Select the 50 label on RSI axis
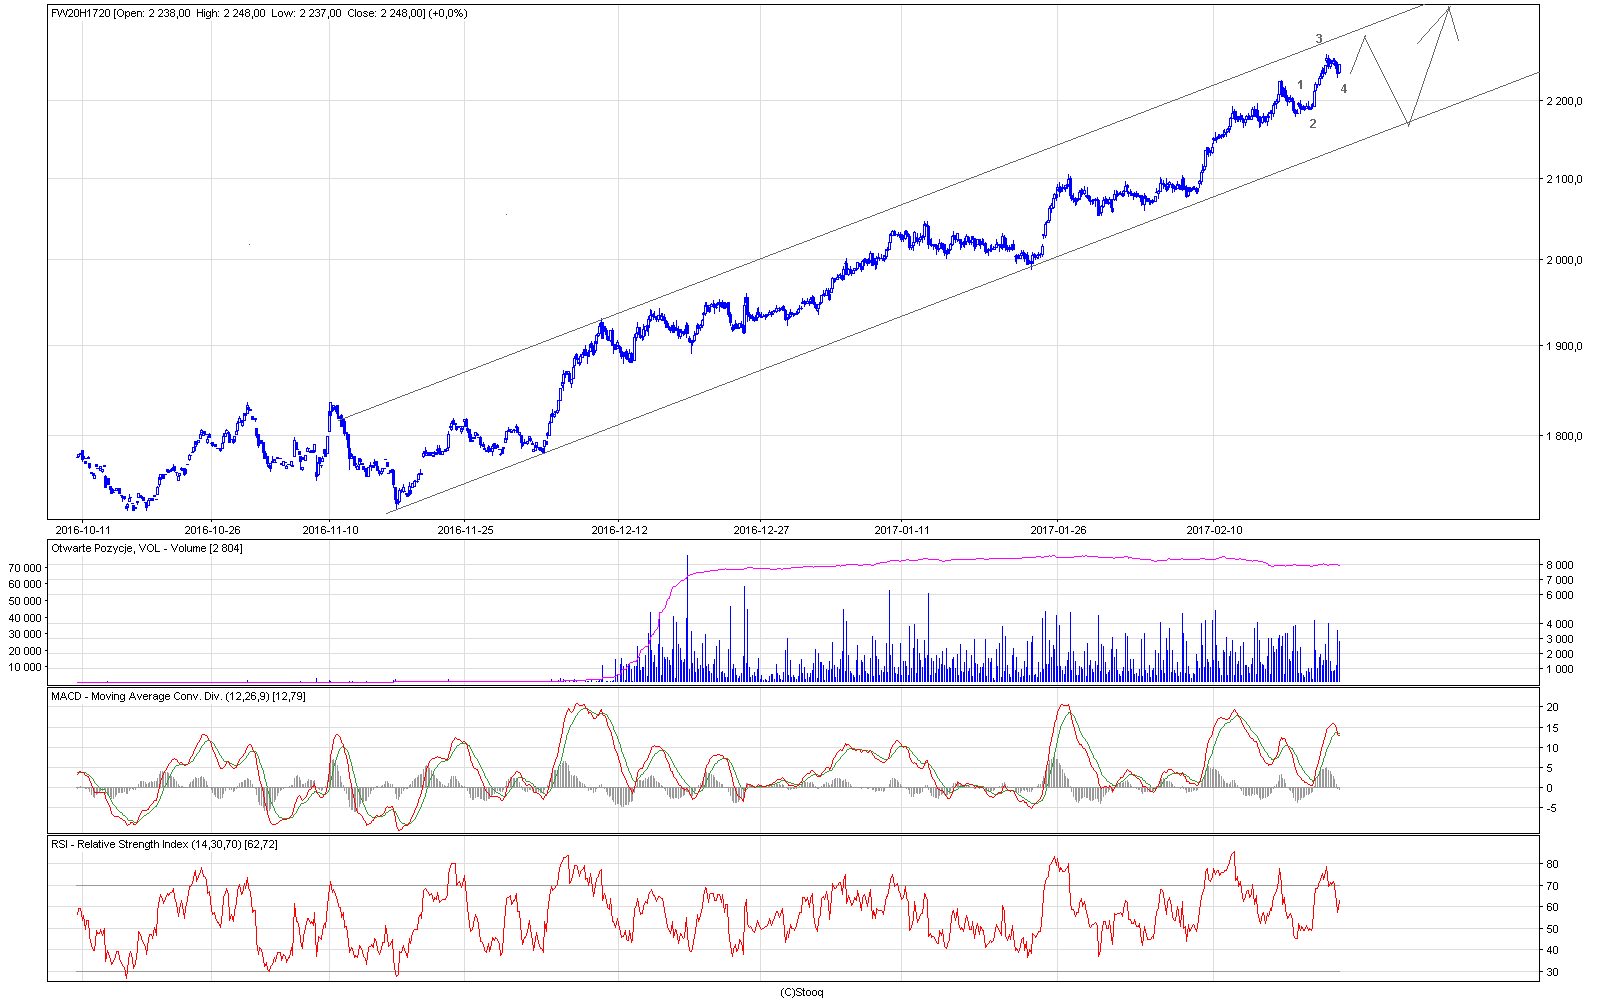1600x1000 pixels. 1553,929
